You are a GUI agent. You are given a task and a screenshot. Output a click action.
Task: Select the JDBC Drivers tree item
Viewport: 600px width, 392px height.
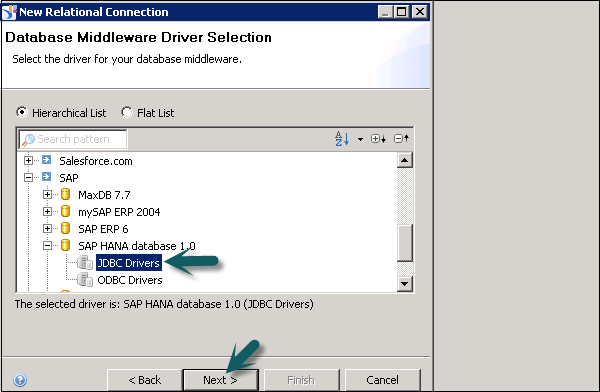[x=129, y=263]
